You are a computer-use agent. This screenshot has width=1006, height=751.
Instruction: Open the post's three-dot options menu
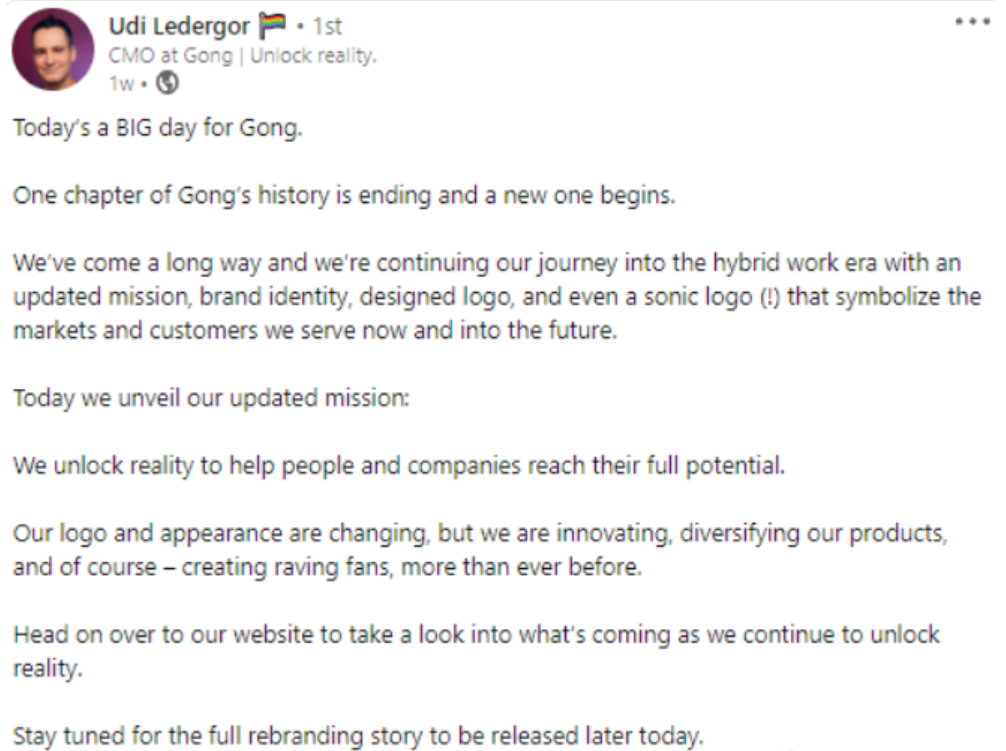(972, 22)
